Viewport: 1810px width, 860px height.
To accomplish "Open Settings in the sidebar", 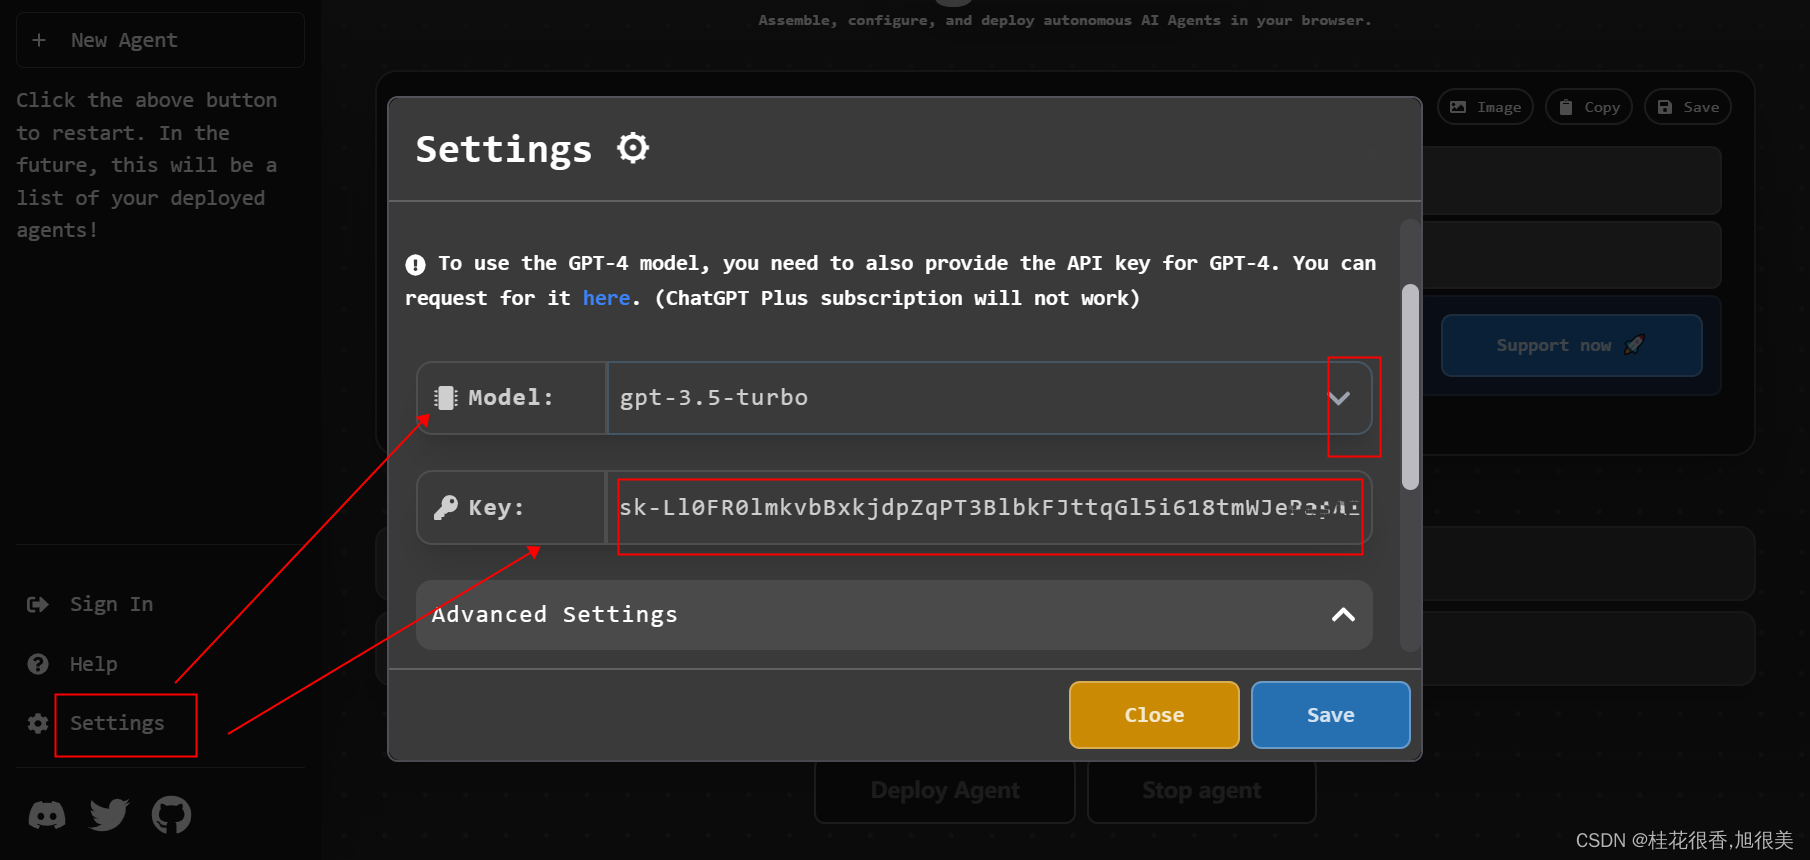I will tap(117, 723).
